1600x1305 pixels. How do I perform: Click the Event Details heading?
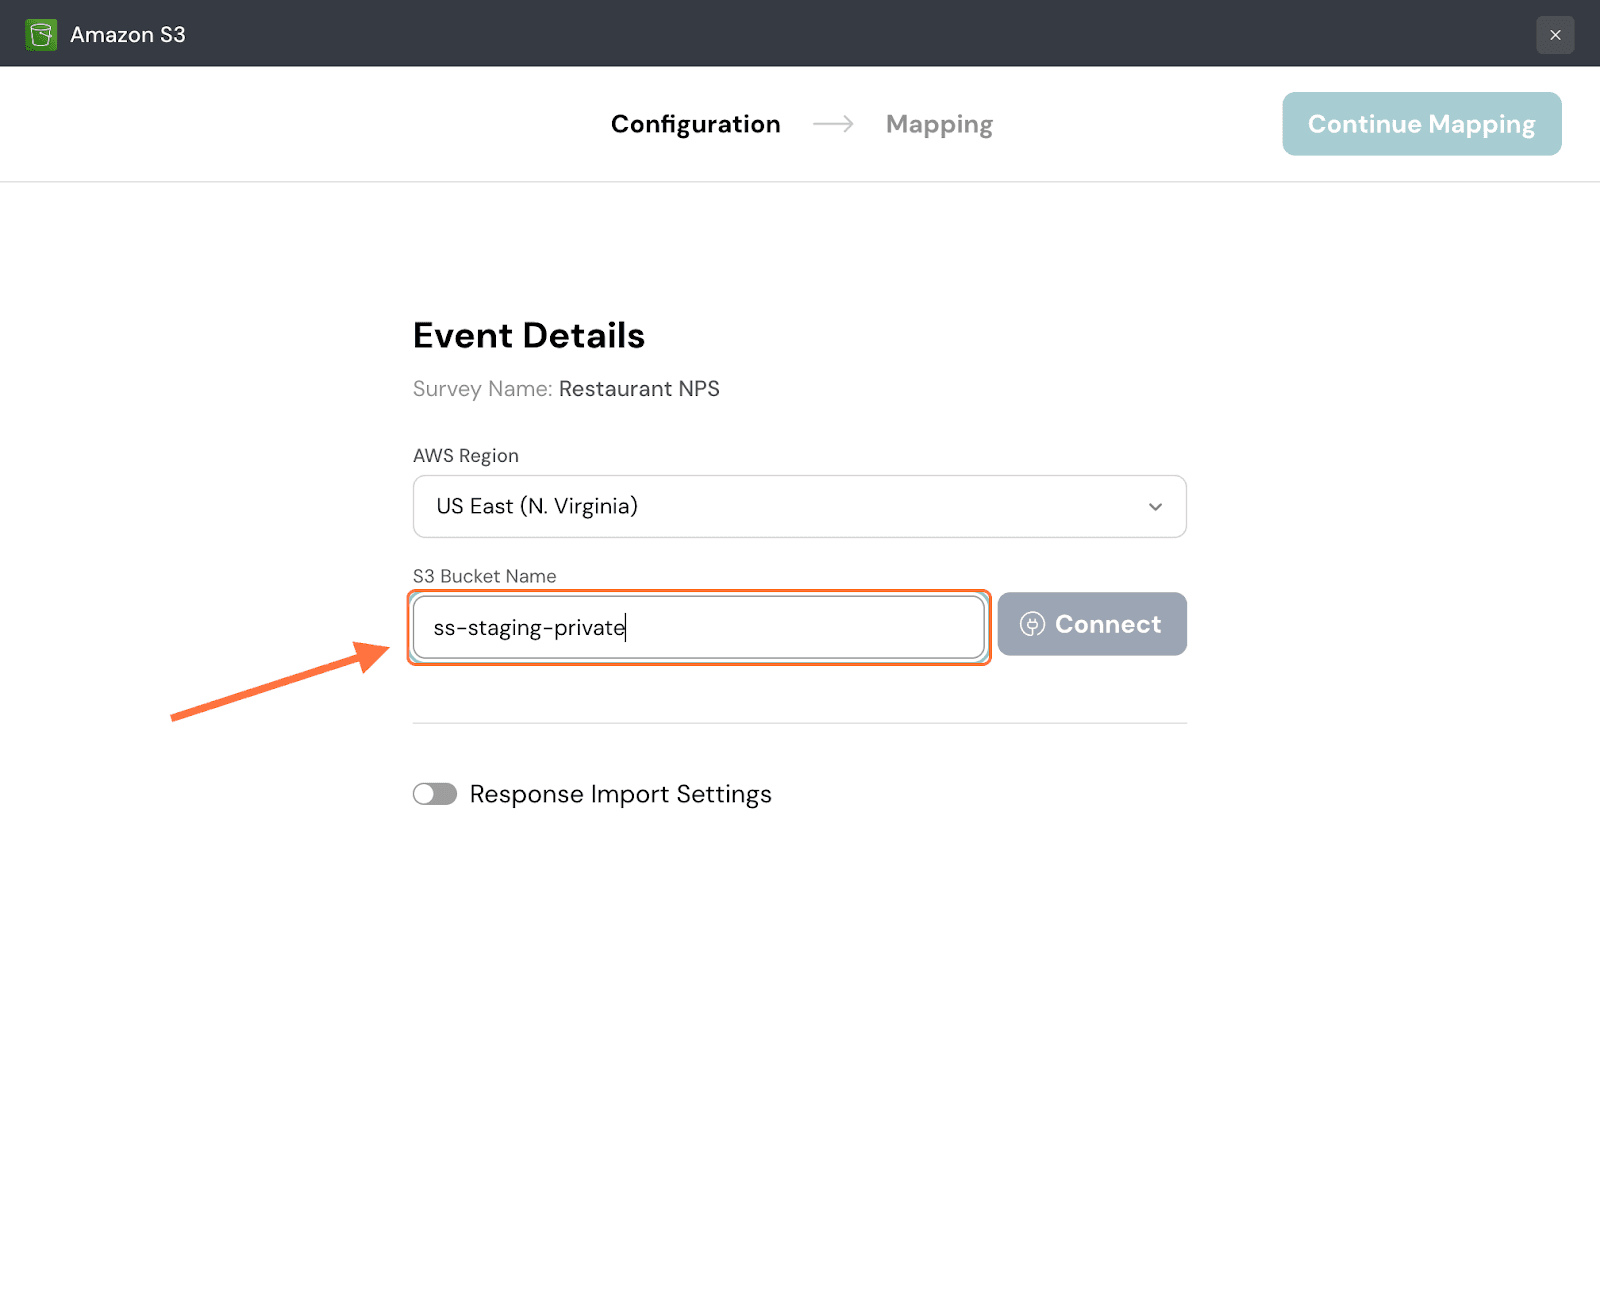coord(528,336)
